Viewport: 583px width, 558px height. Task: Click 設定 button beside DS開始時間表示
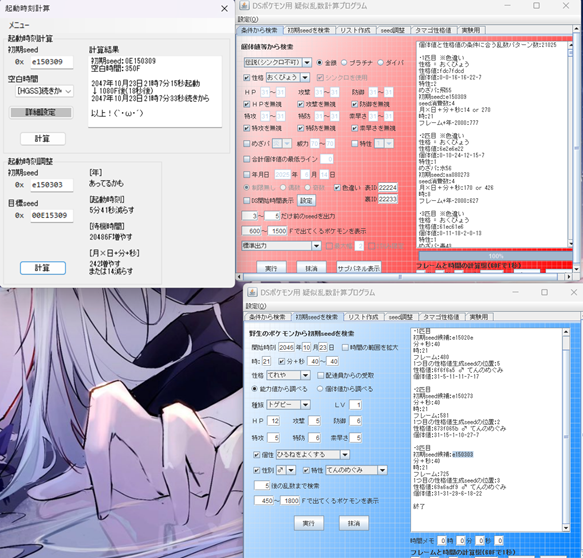[306, 201]
